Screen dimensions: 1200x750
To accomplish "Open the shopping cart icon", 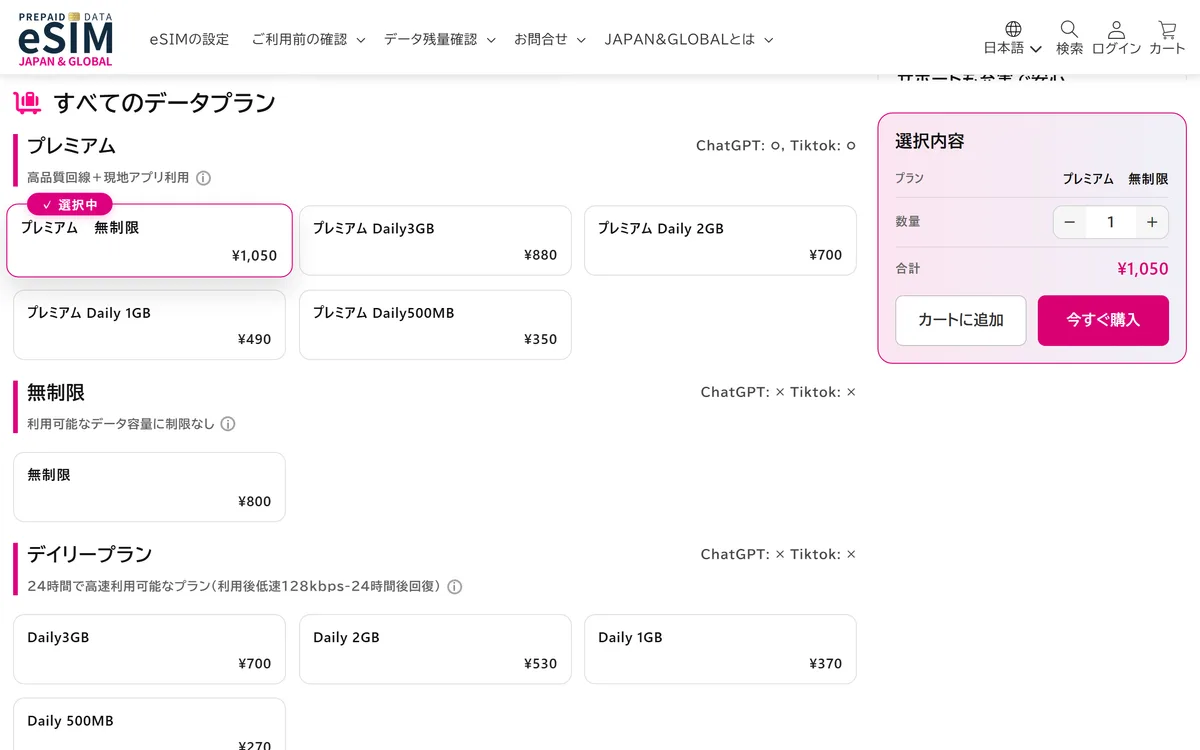I will pos(1167,29).
